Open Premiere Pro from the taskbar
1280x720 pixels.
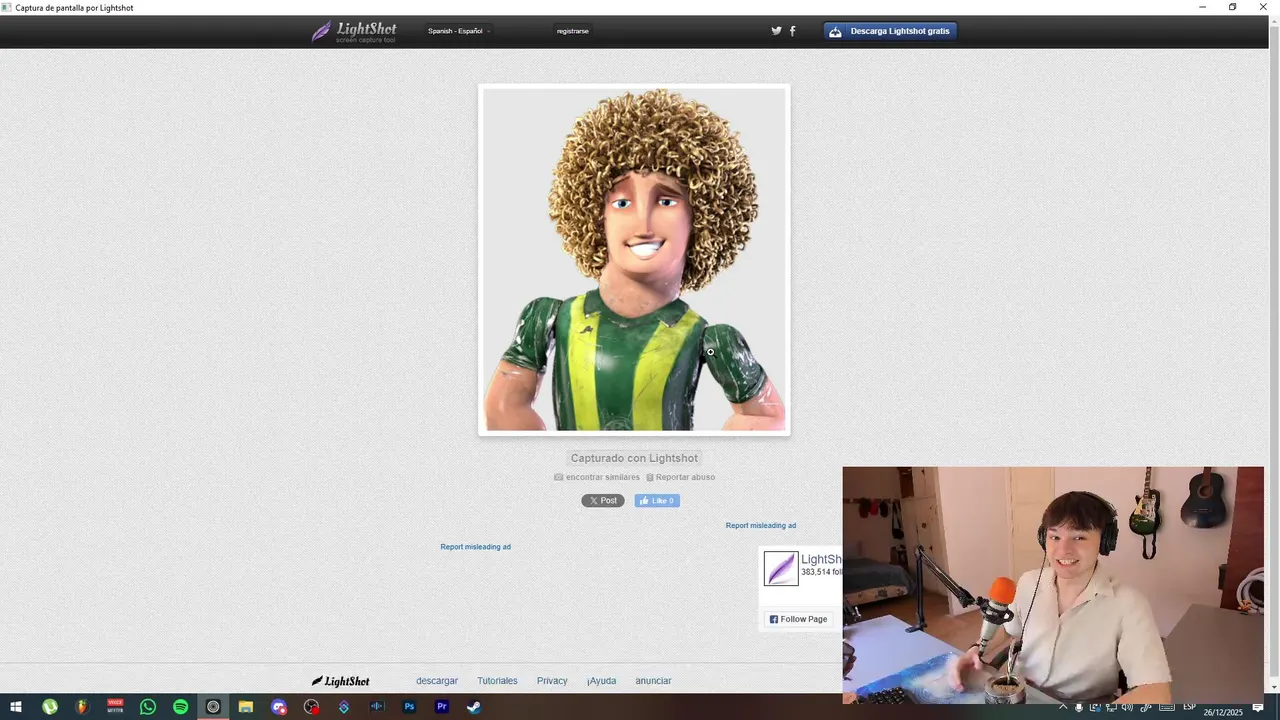(x=442, y=707)
